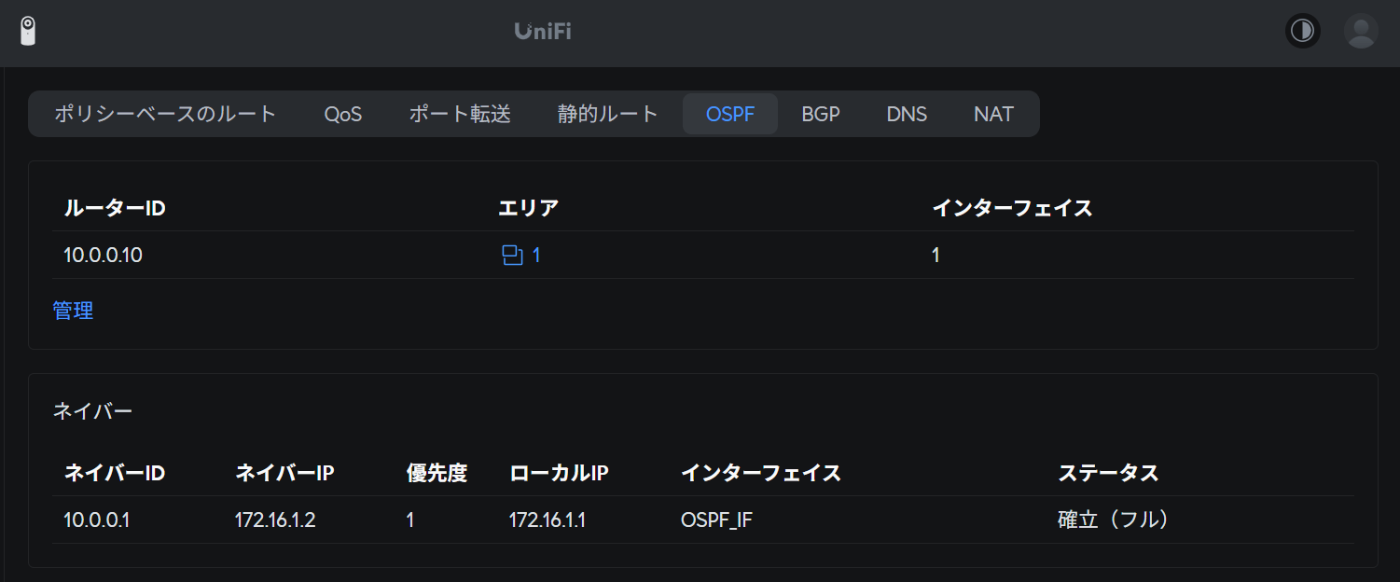Click router ID 10.0.0.10
The height and width of the screenshot is (582, 1400).
point(103,255)
